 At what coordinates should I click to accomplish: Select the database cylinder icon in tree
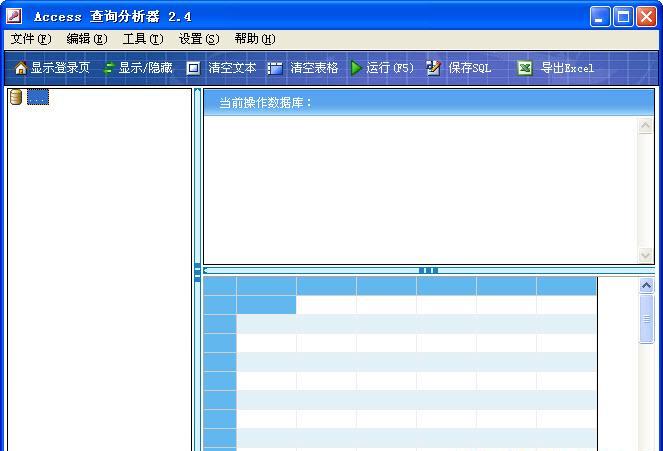point(16,97)
